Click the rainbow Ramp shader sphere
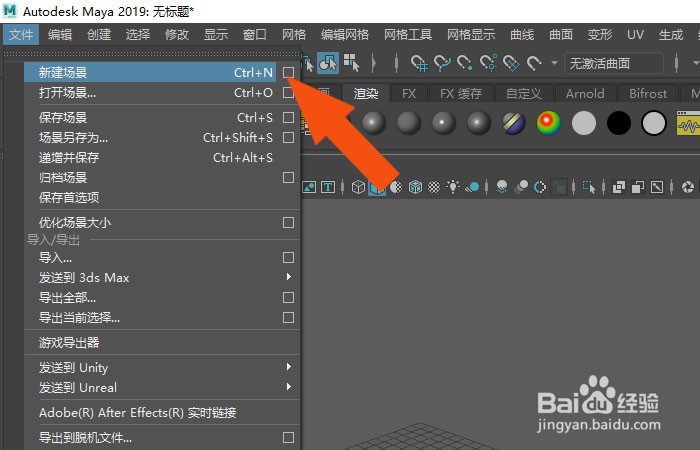Image resolution: width=700 pixels, height=450 pixels. (x=549, y=123)
